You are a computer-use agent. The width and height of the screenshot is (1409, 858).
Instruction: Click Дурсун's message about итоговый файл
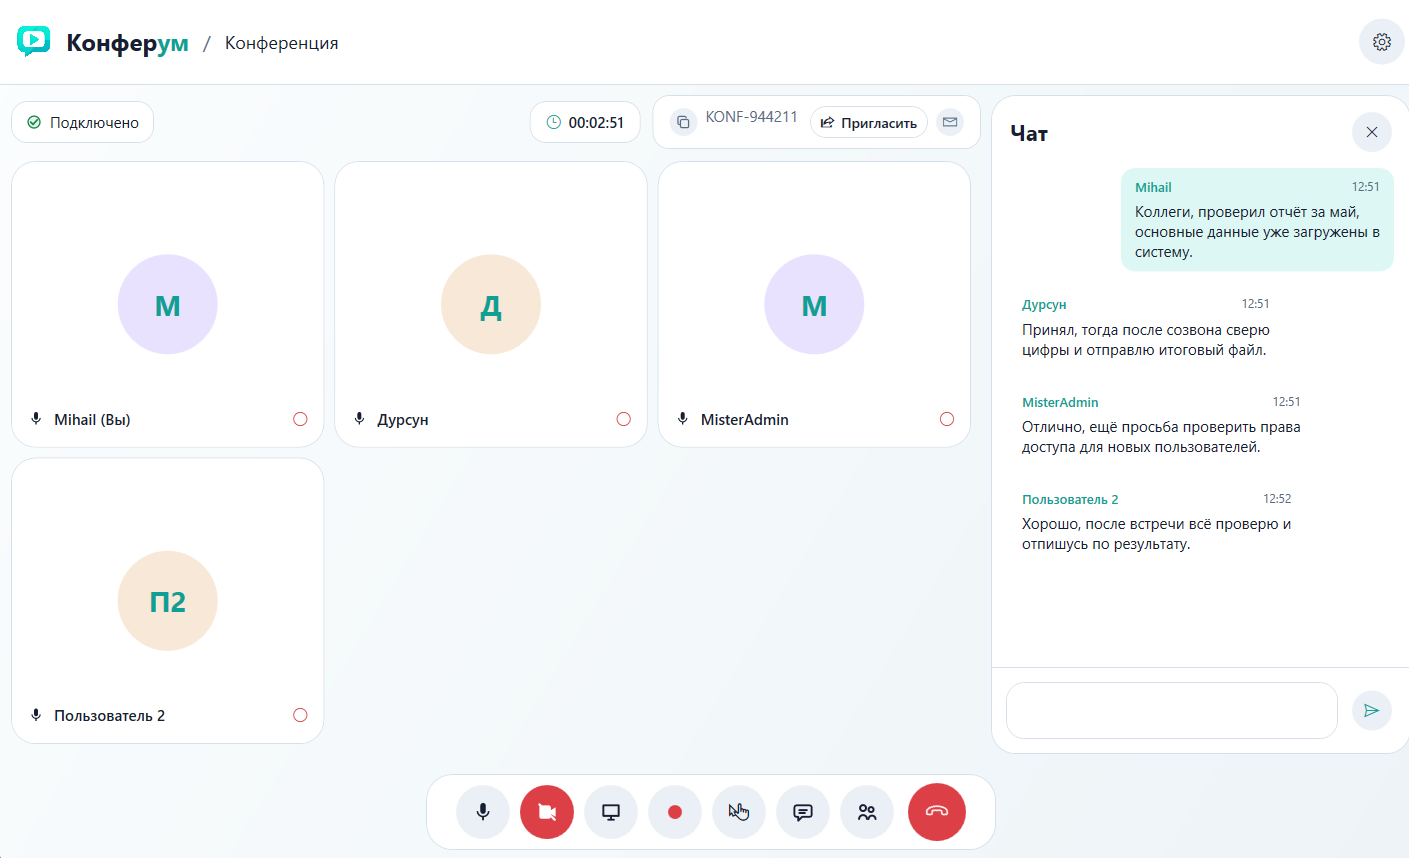(1146, 340)
